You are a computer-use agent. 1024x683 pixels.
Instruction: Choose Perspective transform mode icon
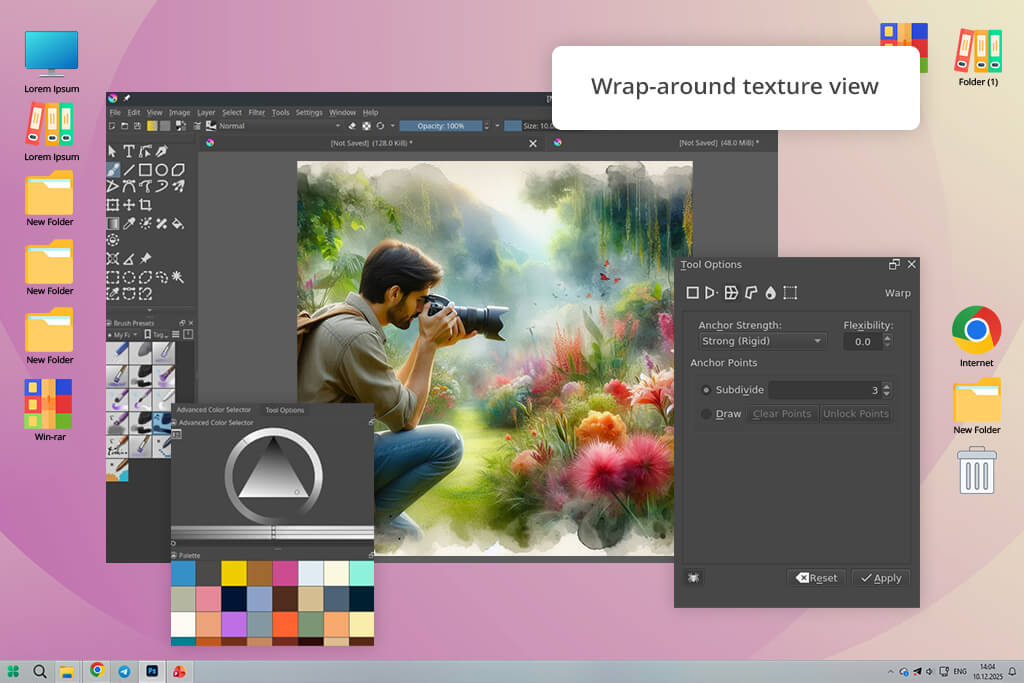(x=711, y=293)
